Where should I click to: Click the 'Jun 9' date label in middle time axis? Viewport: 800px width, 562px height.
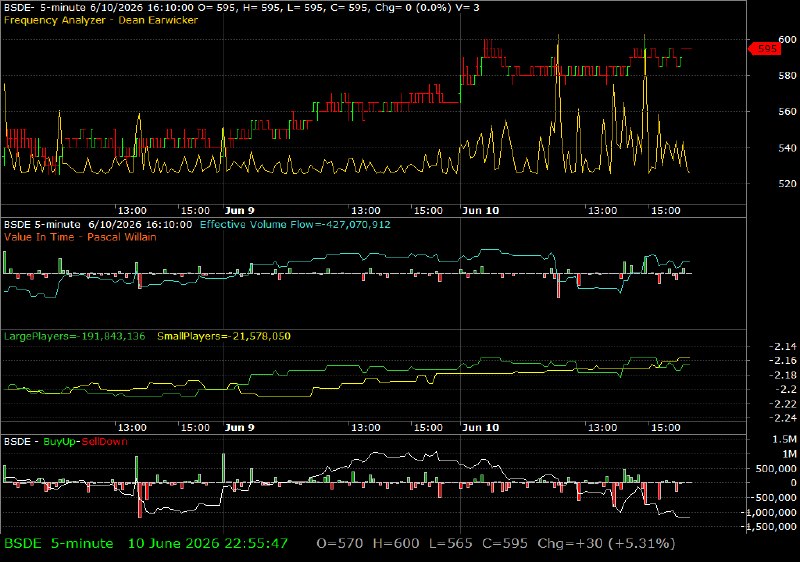pyautogui.click(x=239, y=427)
